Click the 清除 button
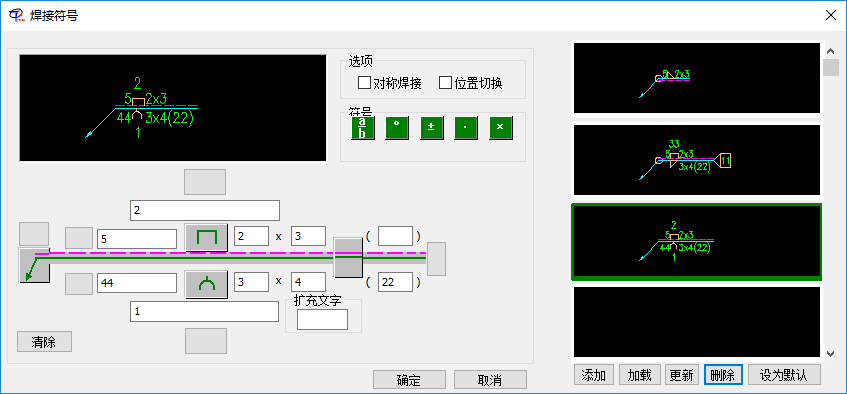Viewport: 847px width, 394px height. [x=44, y=342]
